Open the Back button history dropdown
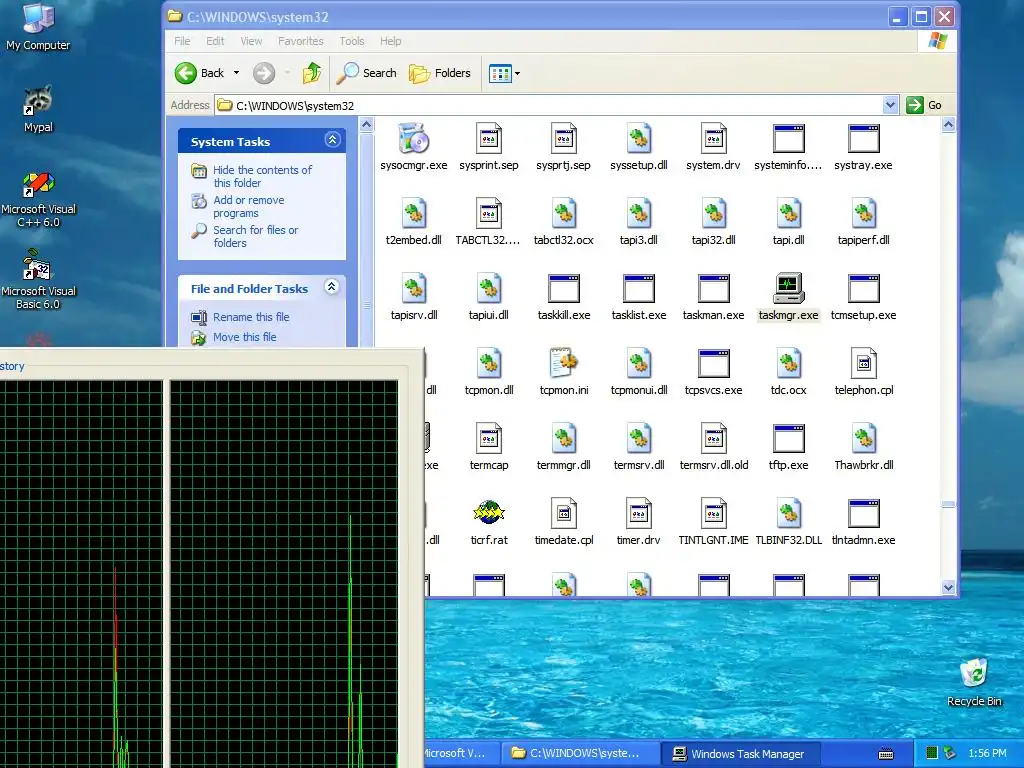Screen dimensions: 1024x768 [236, 73]
